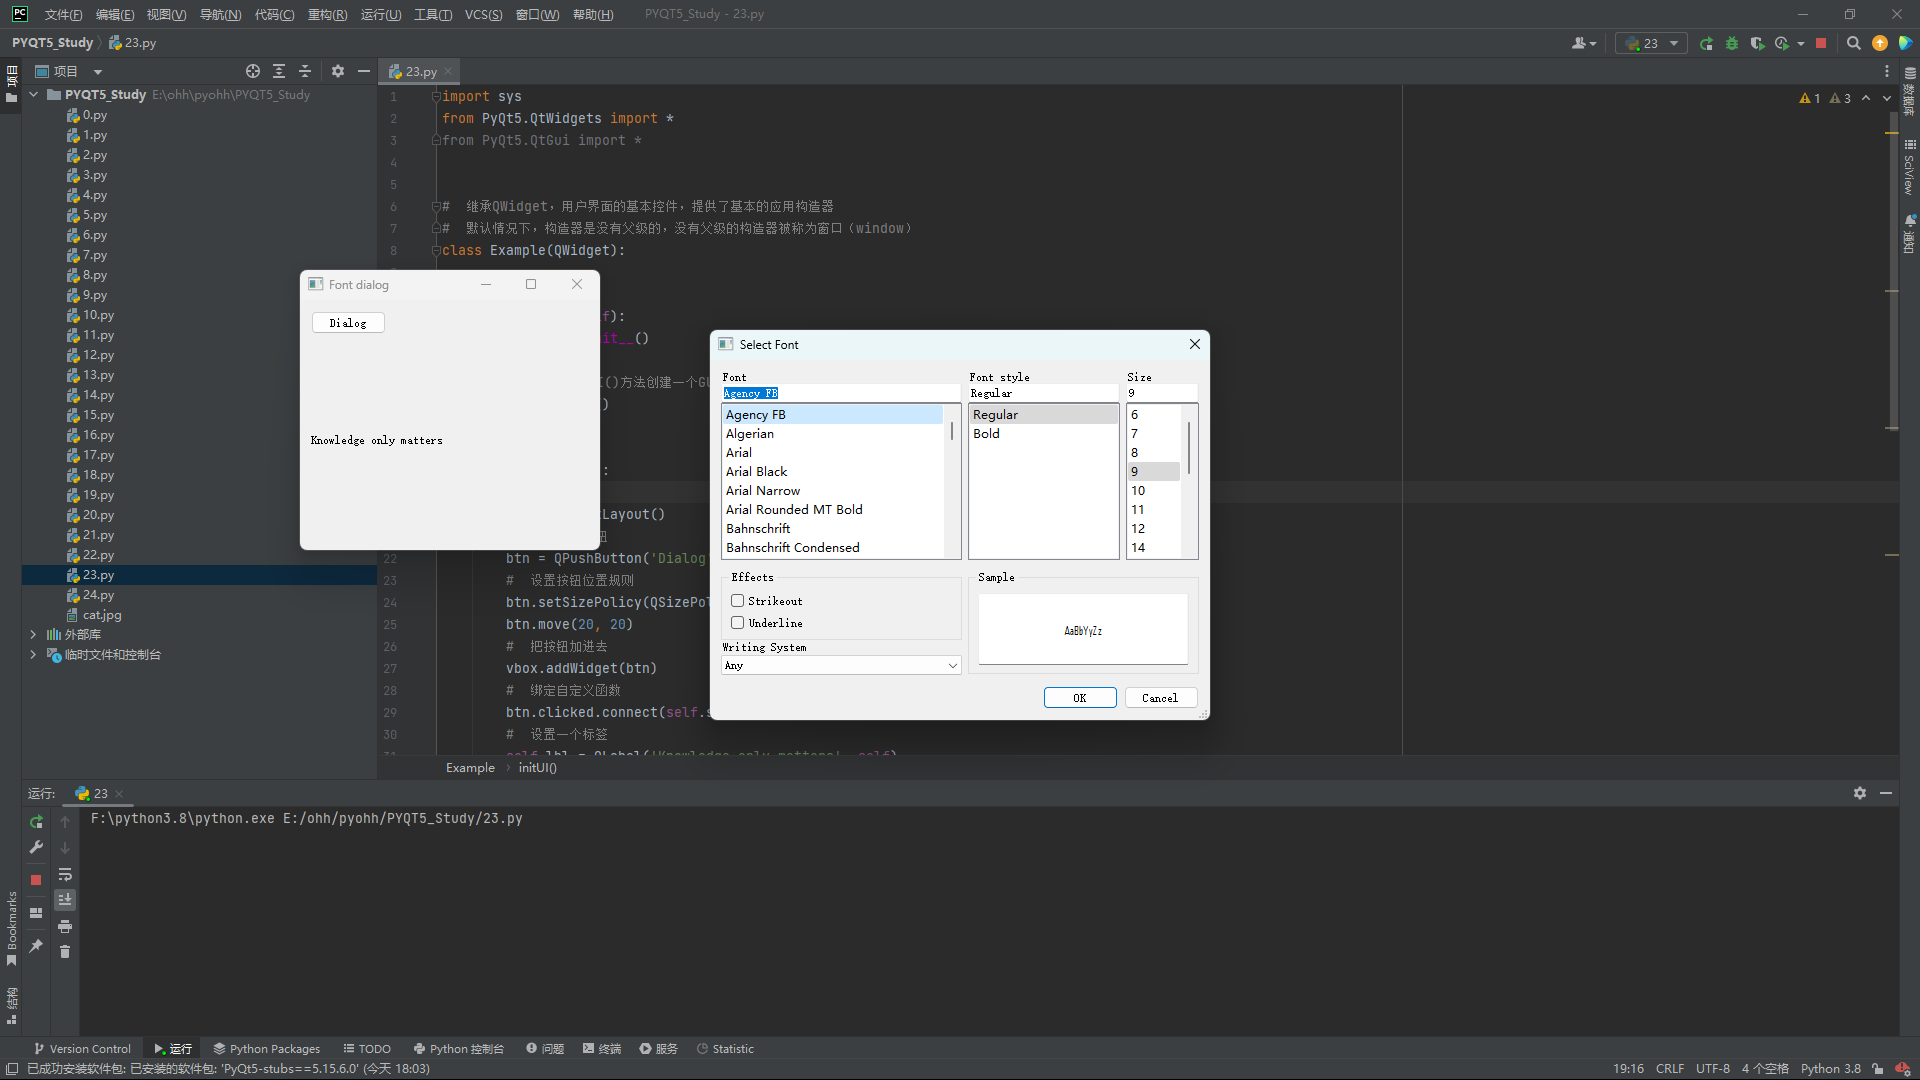Open Run panel settings gear
Viewport: 1920px width, 1080px height.
tap(1860, 793)
